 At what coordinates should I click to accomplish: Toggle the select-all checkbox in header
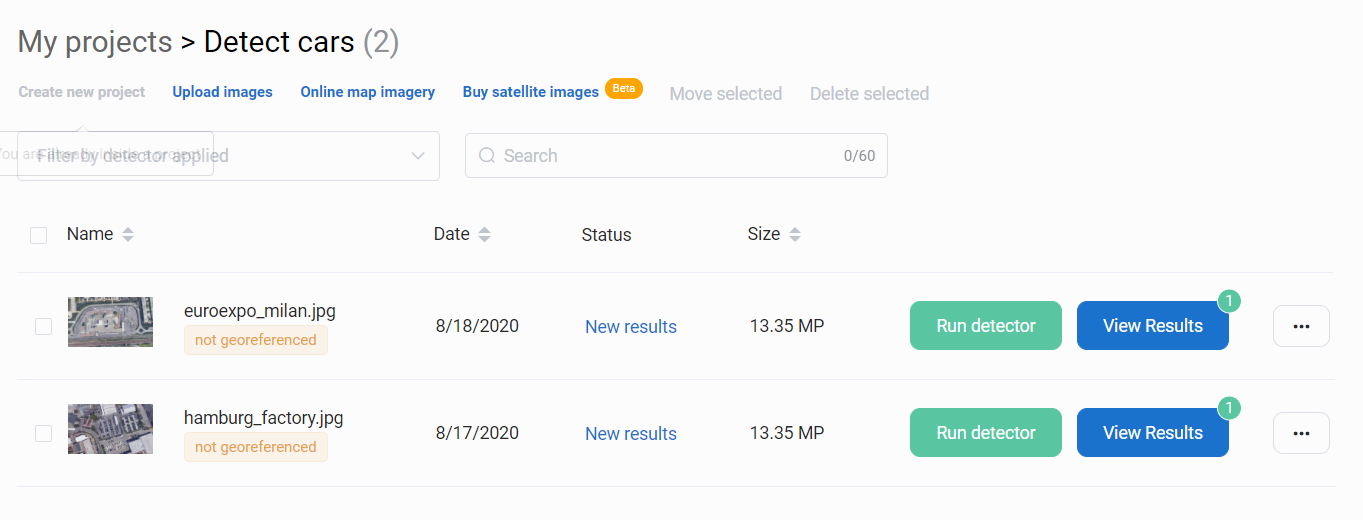pyautogui.click(x=39, y=235)
